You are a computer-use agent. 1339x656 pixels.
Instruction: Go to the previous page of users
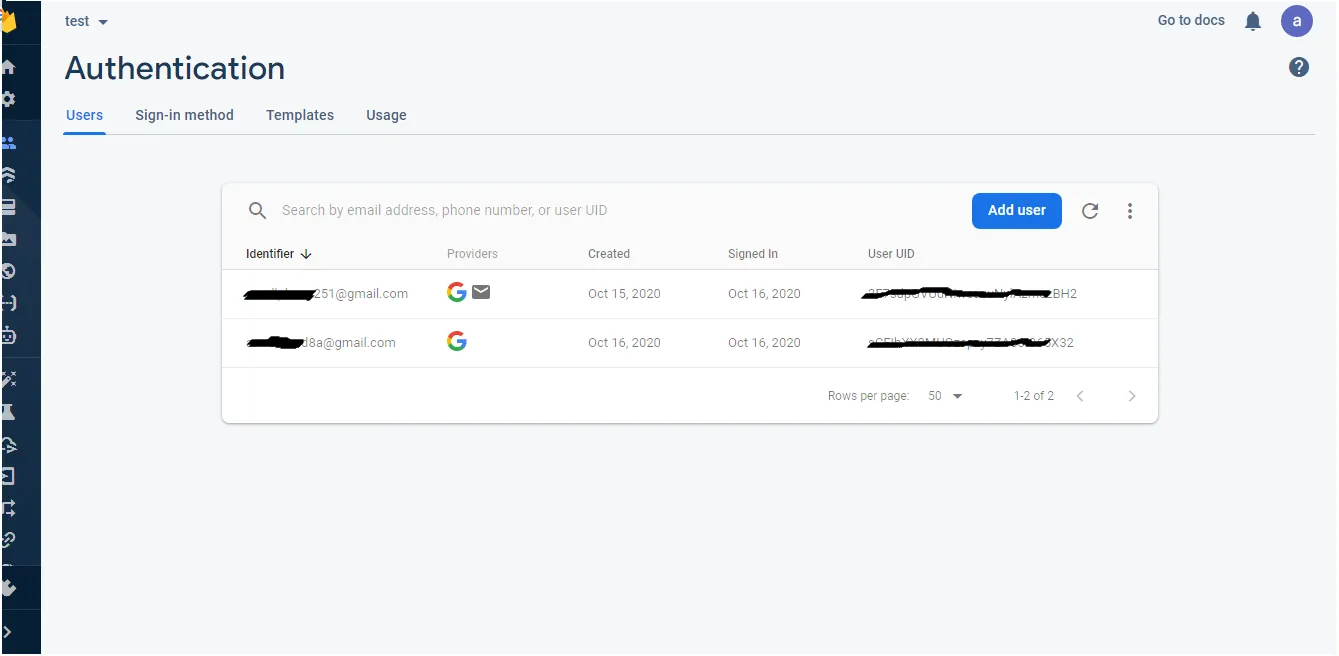pyautogui.click(x=1080, y=396)
